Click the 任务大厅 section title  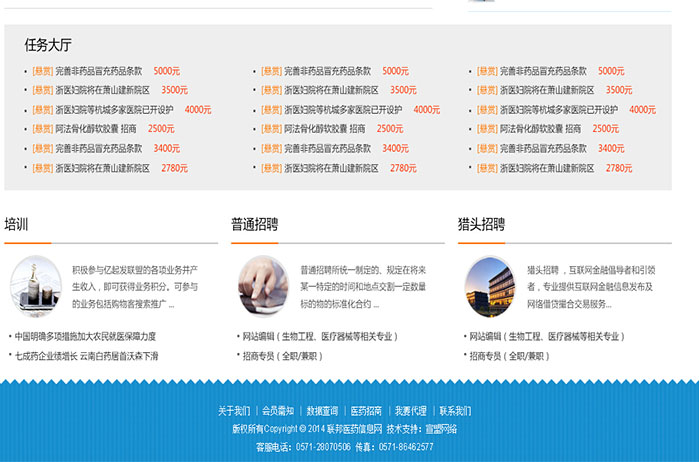click(x=48, y=45)
